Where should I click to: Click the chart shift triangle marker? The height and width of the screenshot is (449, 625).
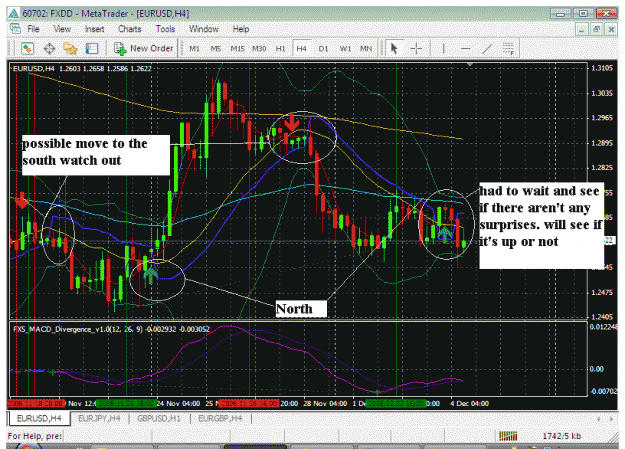pyautogui.click(x=470, y=64)
